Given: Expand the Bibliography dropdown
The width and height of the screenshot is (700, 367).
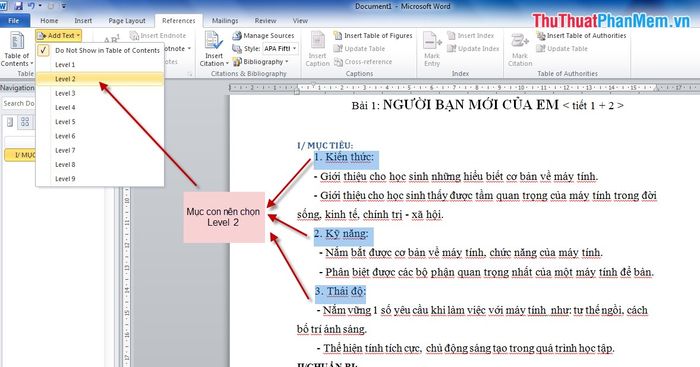Looking at the screenshot, I should (x=261, y=62).
